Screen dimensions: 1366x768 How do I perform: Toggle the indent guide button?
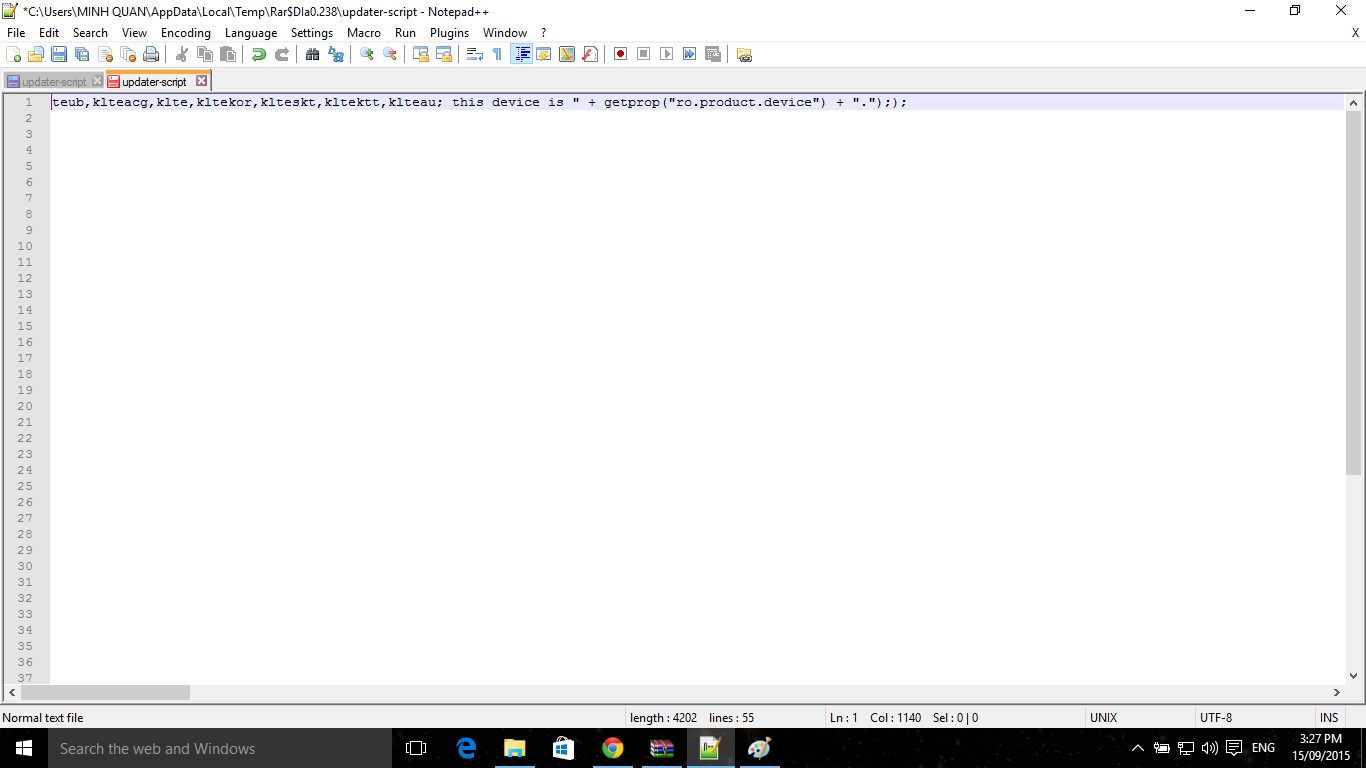pos(521,54)
